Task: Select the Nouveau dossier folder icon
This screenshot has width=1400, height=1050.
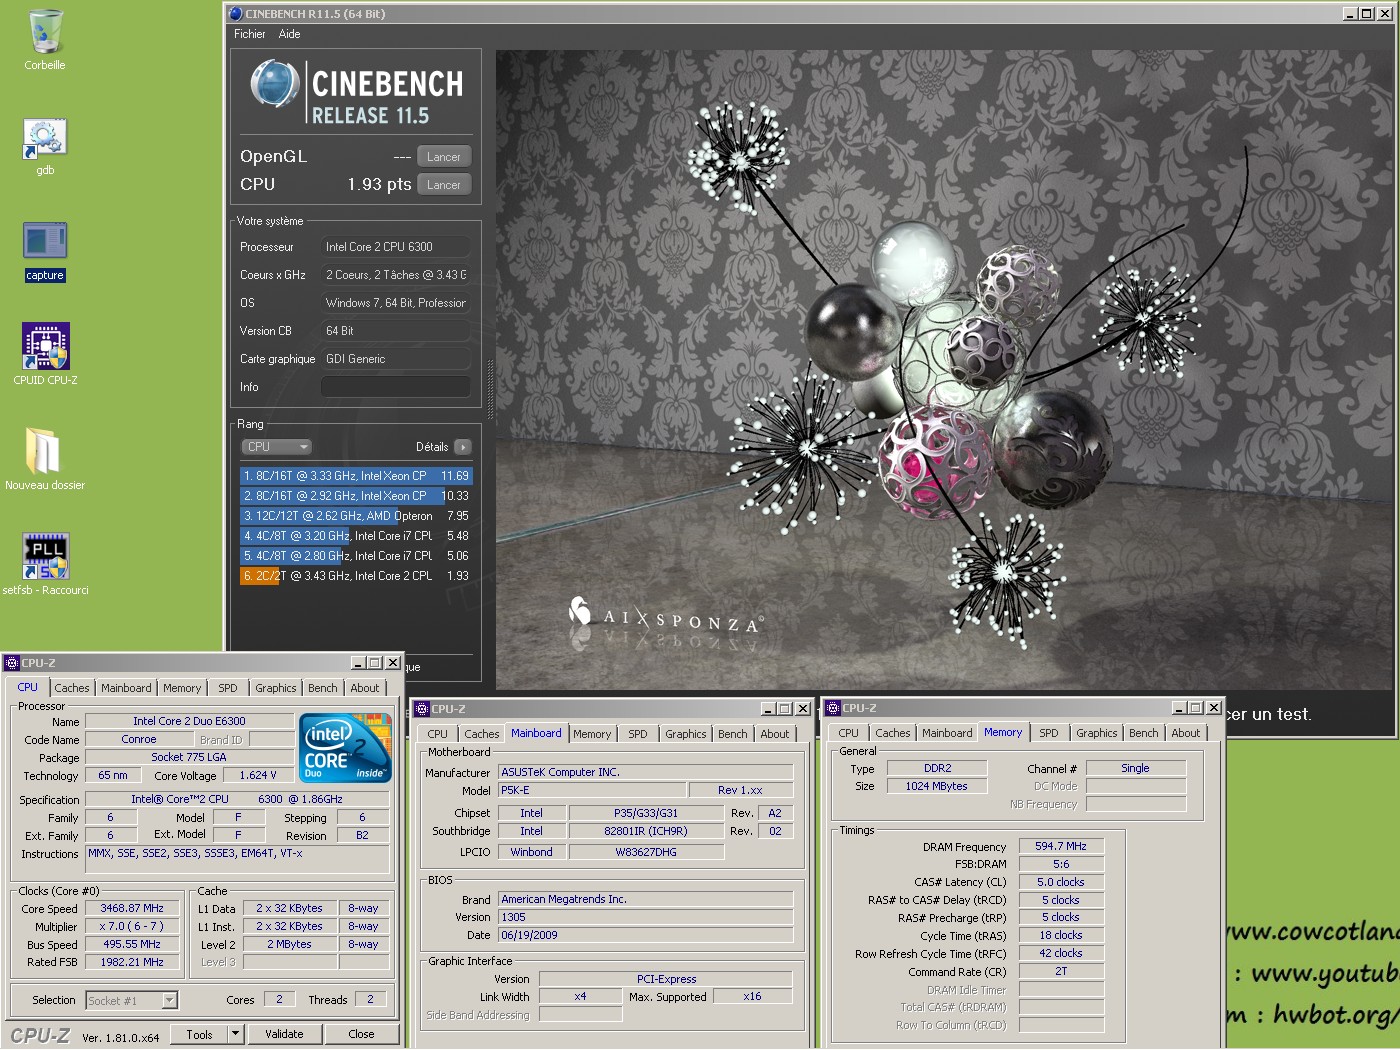Action: pyautogui.click(x=43, y=451)
